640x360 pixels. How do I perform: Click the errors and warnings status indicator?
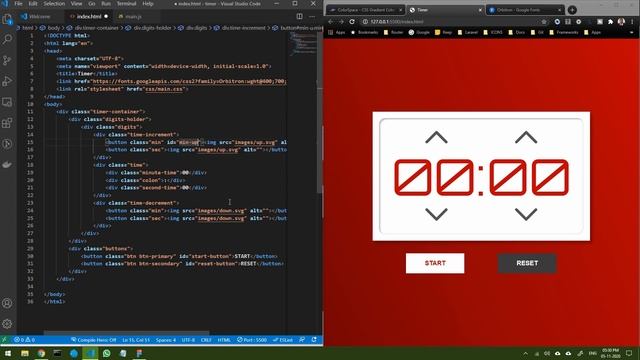[24, 340]
